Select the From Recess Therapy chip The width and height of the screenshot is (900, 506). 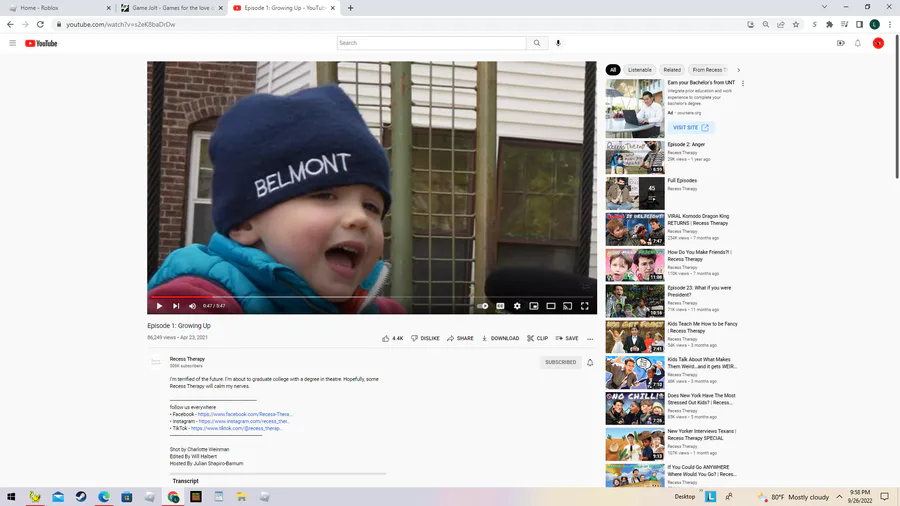[709, 70]
